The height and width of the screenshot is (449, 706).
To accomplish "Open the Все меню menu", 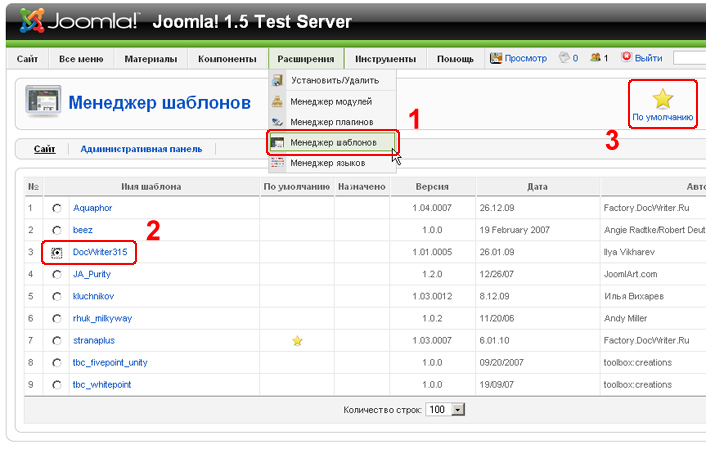I will [x=81, y=59].
